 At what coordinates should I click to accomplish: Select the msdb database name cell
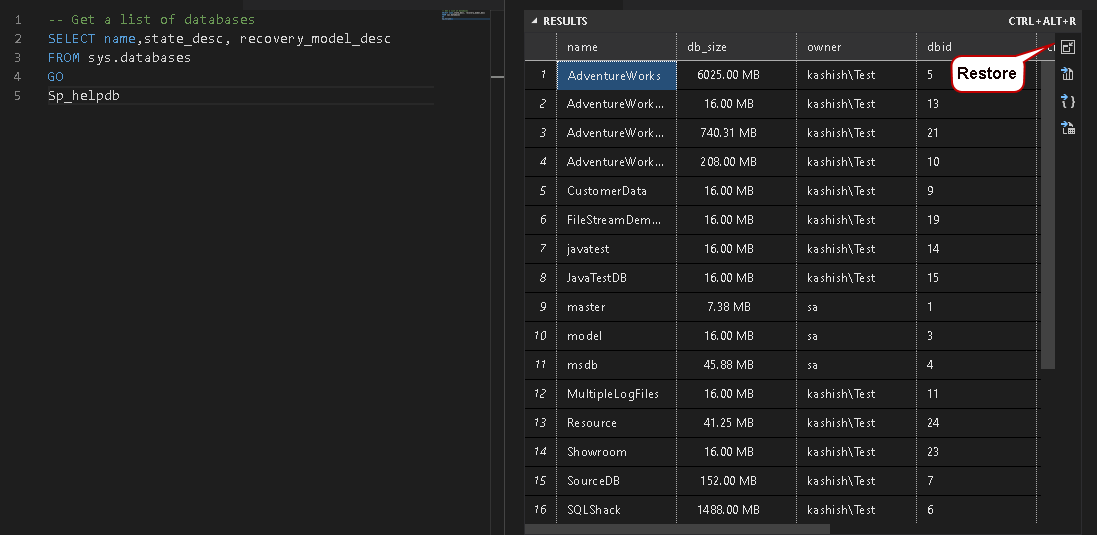click(616, 365)
